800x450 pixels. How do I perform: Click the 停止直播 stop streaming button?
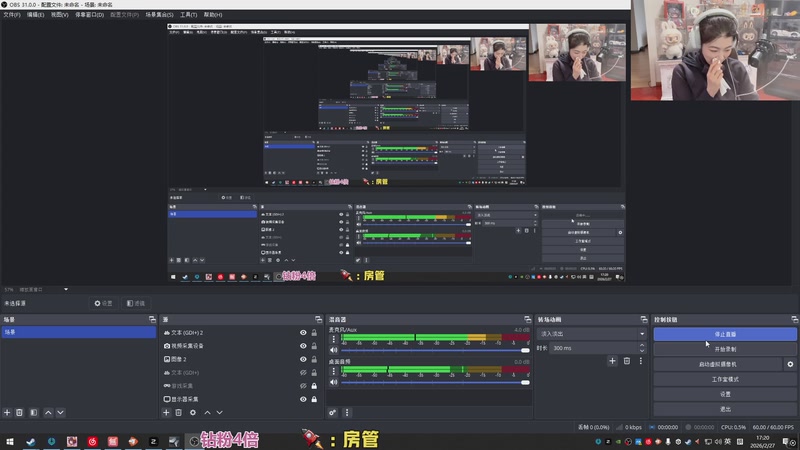tap(725, 334)
